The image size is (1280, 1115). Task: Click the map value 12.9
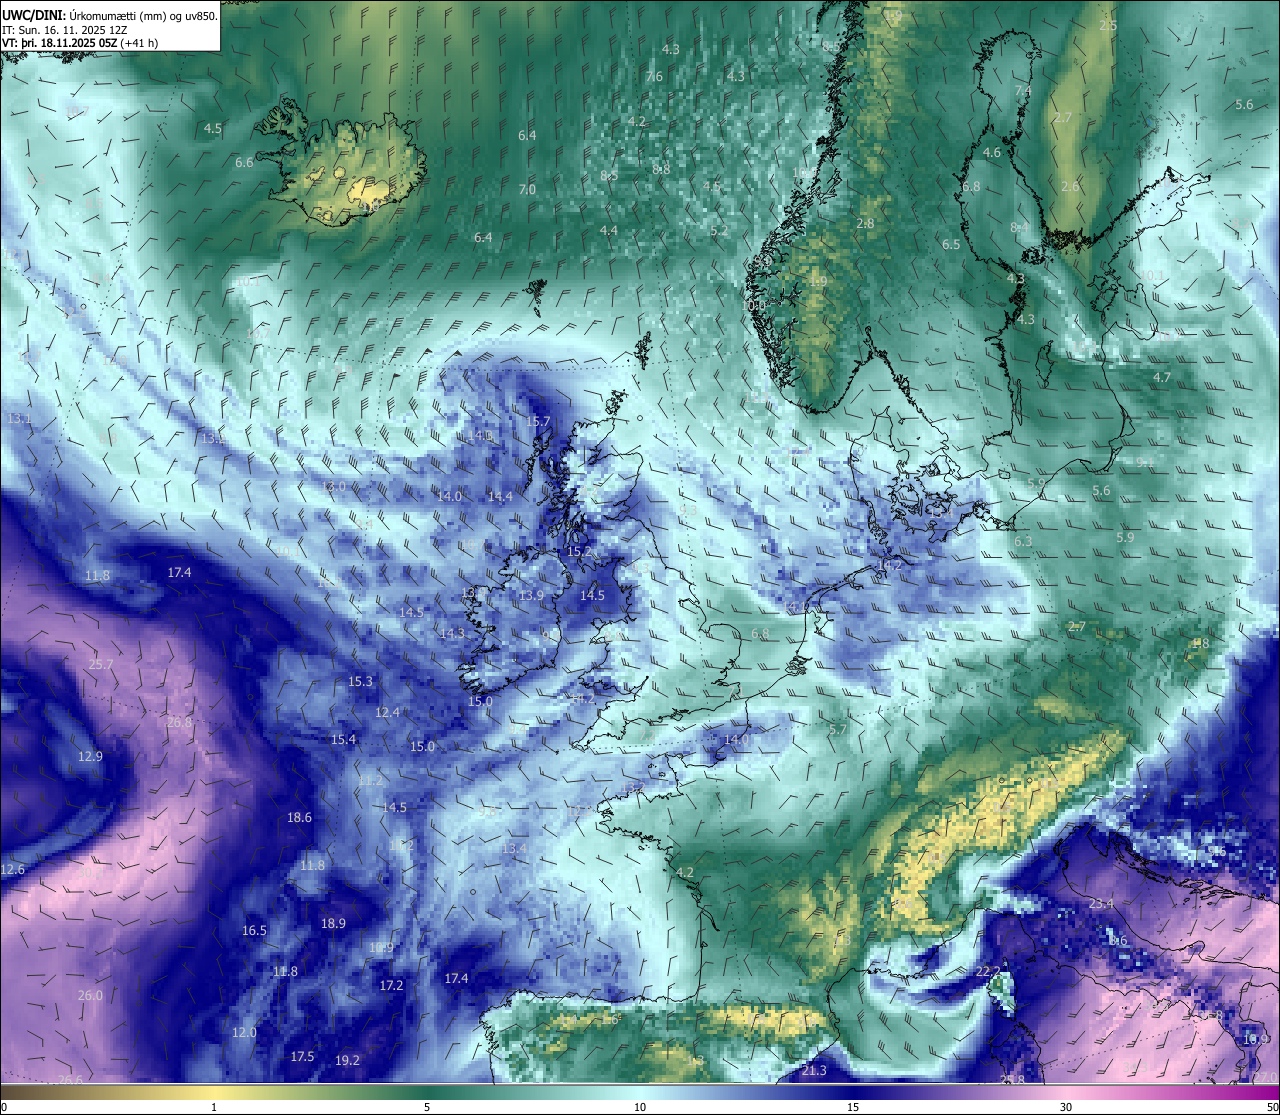click(90, 756)
